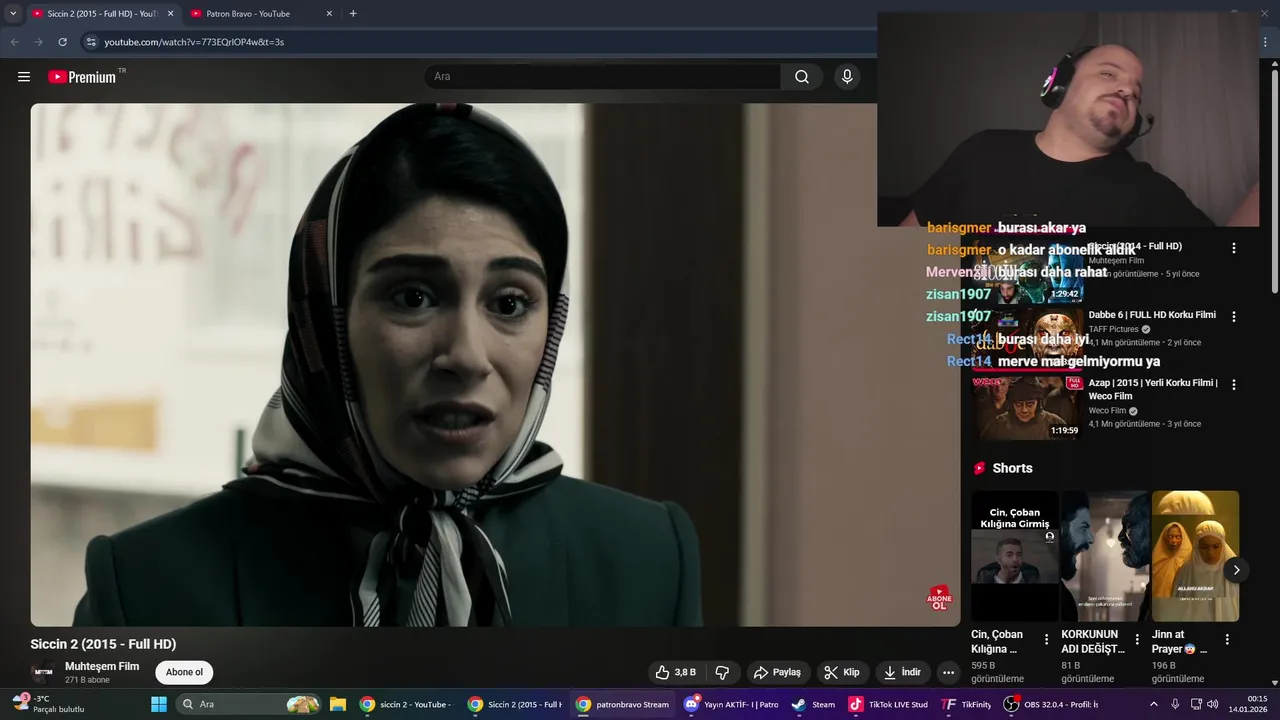Viewport: 1280px width, 720px height.
Task: Click the system tray microphone icon
Action: click(1175, 704)
